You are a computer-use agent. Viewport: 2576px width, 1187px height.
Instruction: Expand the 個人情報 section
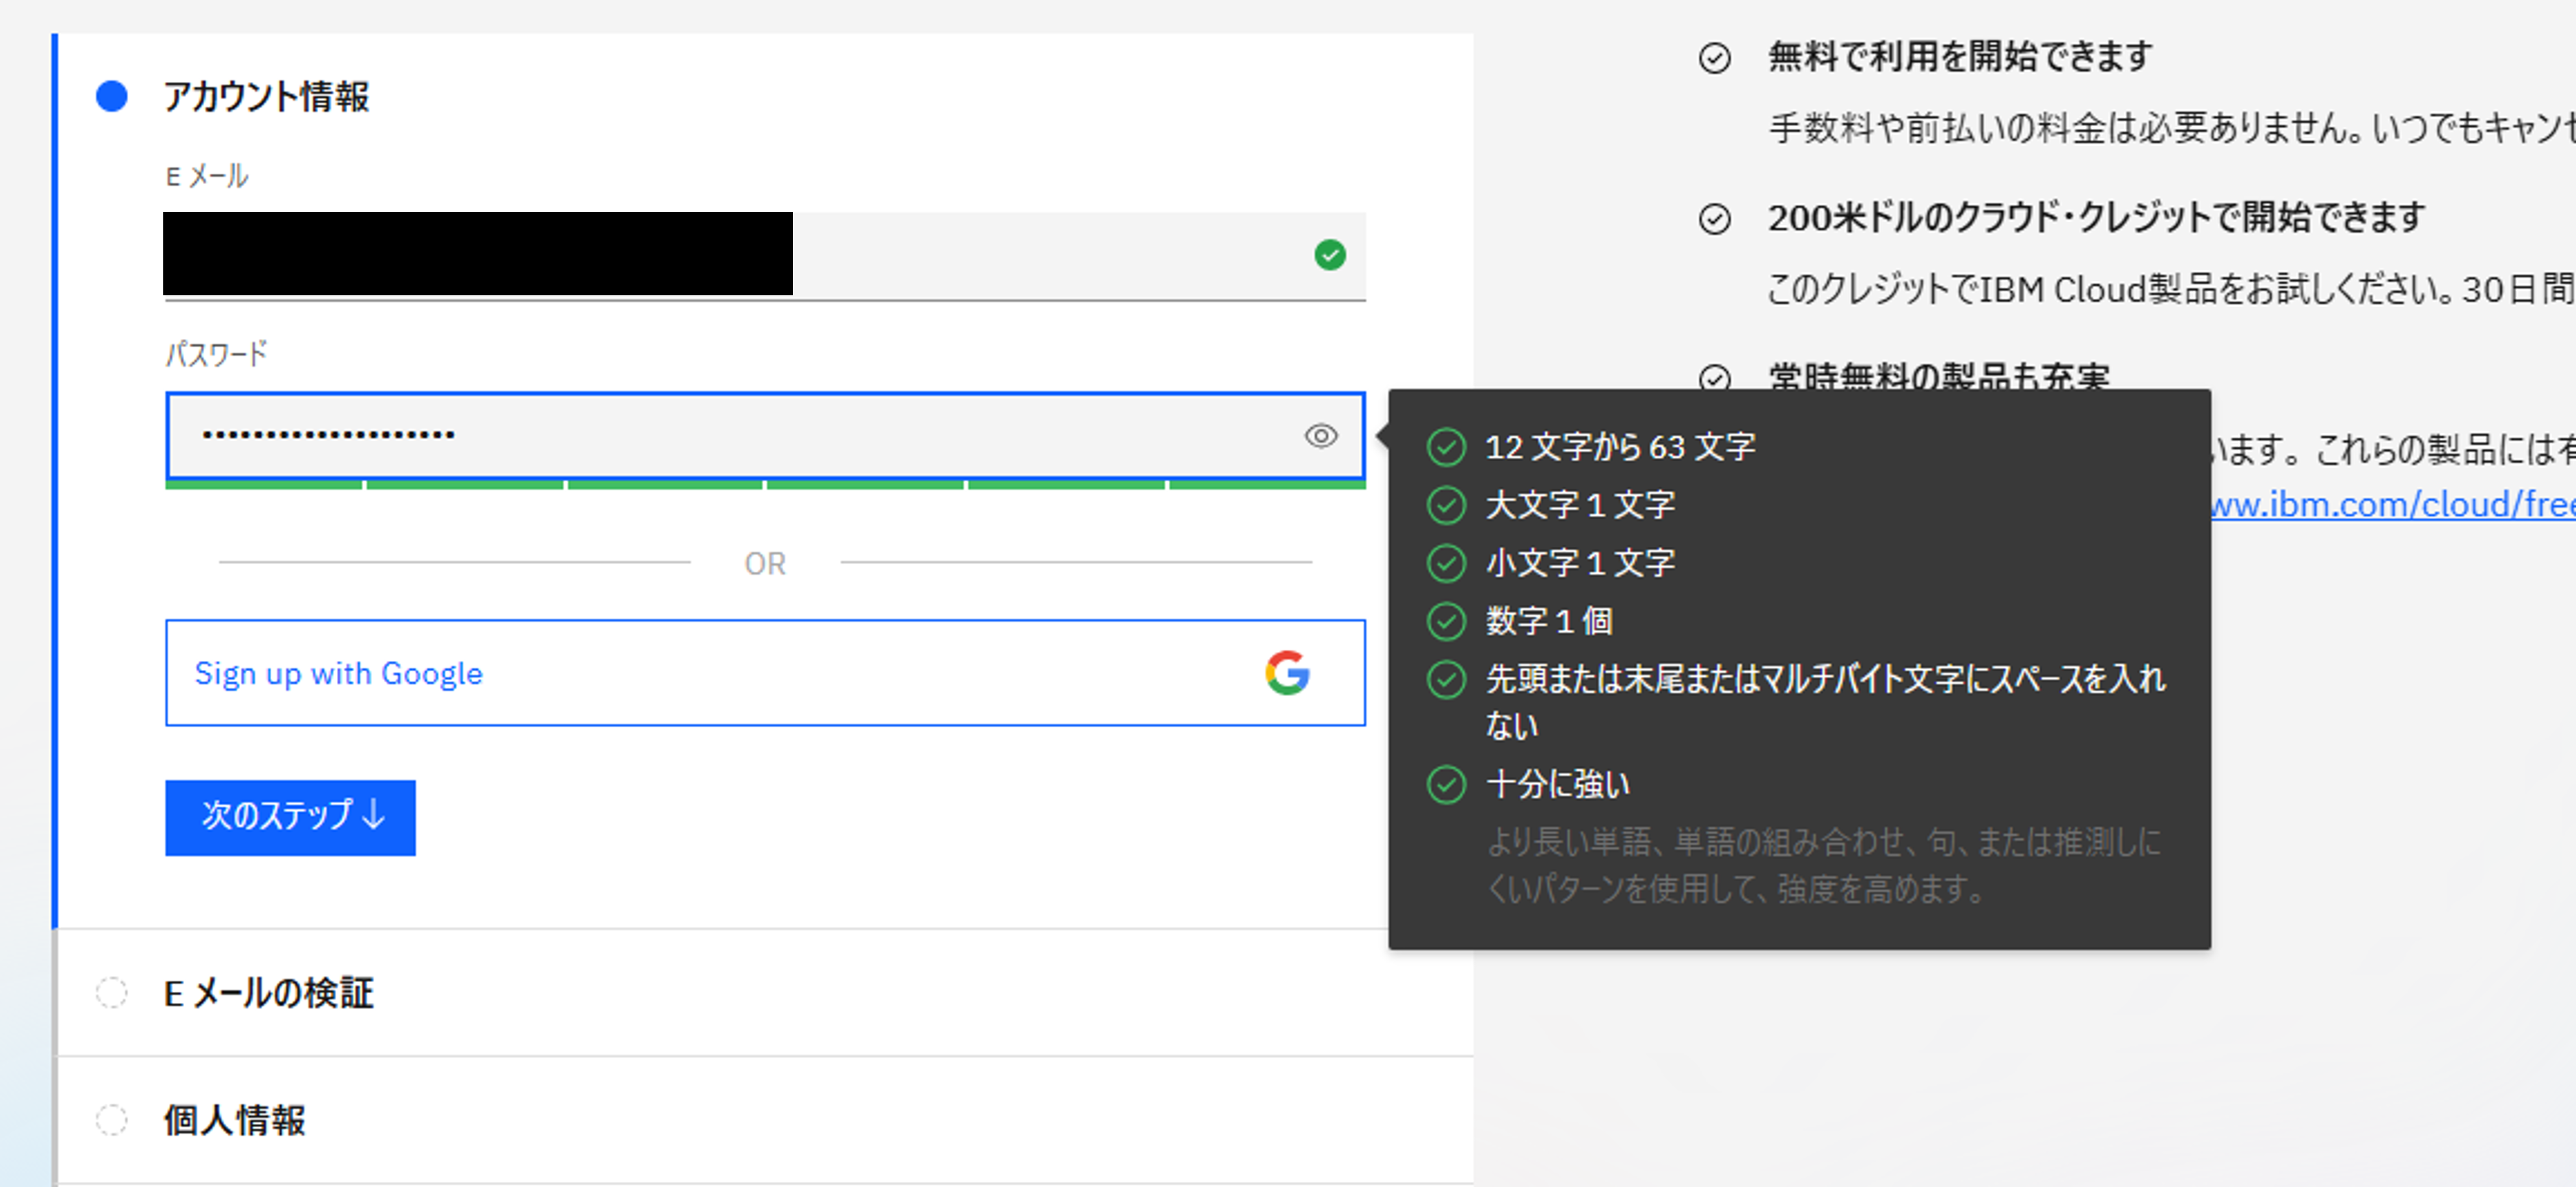(235, 1120)
